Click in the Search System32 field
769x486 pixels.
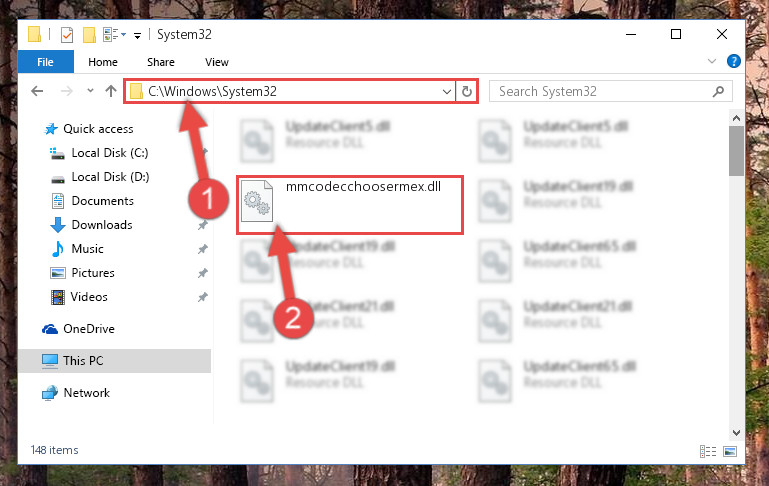tap(603, 91)
